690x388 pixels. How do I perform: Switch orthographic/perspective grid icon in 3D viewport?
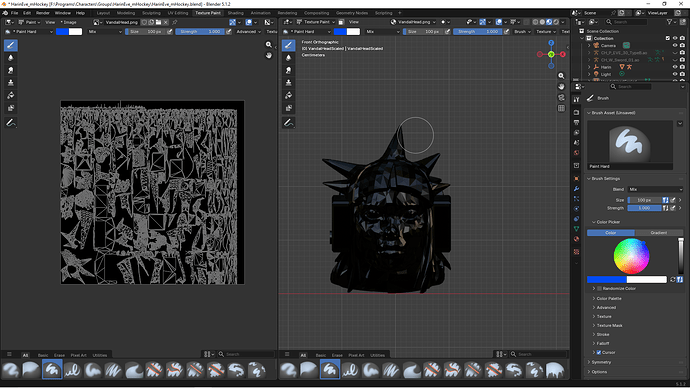point(561,108)
